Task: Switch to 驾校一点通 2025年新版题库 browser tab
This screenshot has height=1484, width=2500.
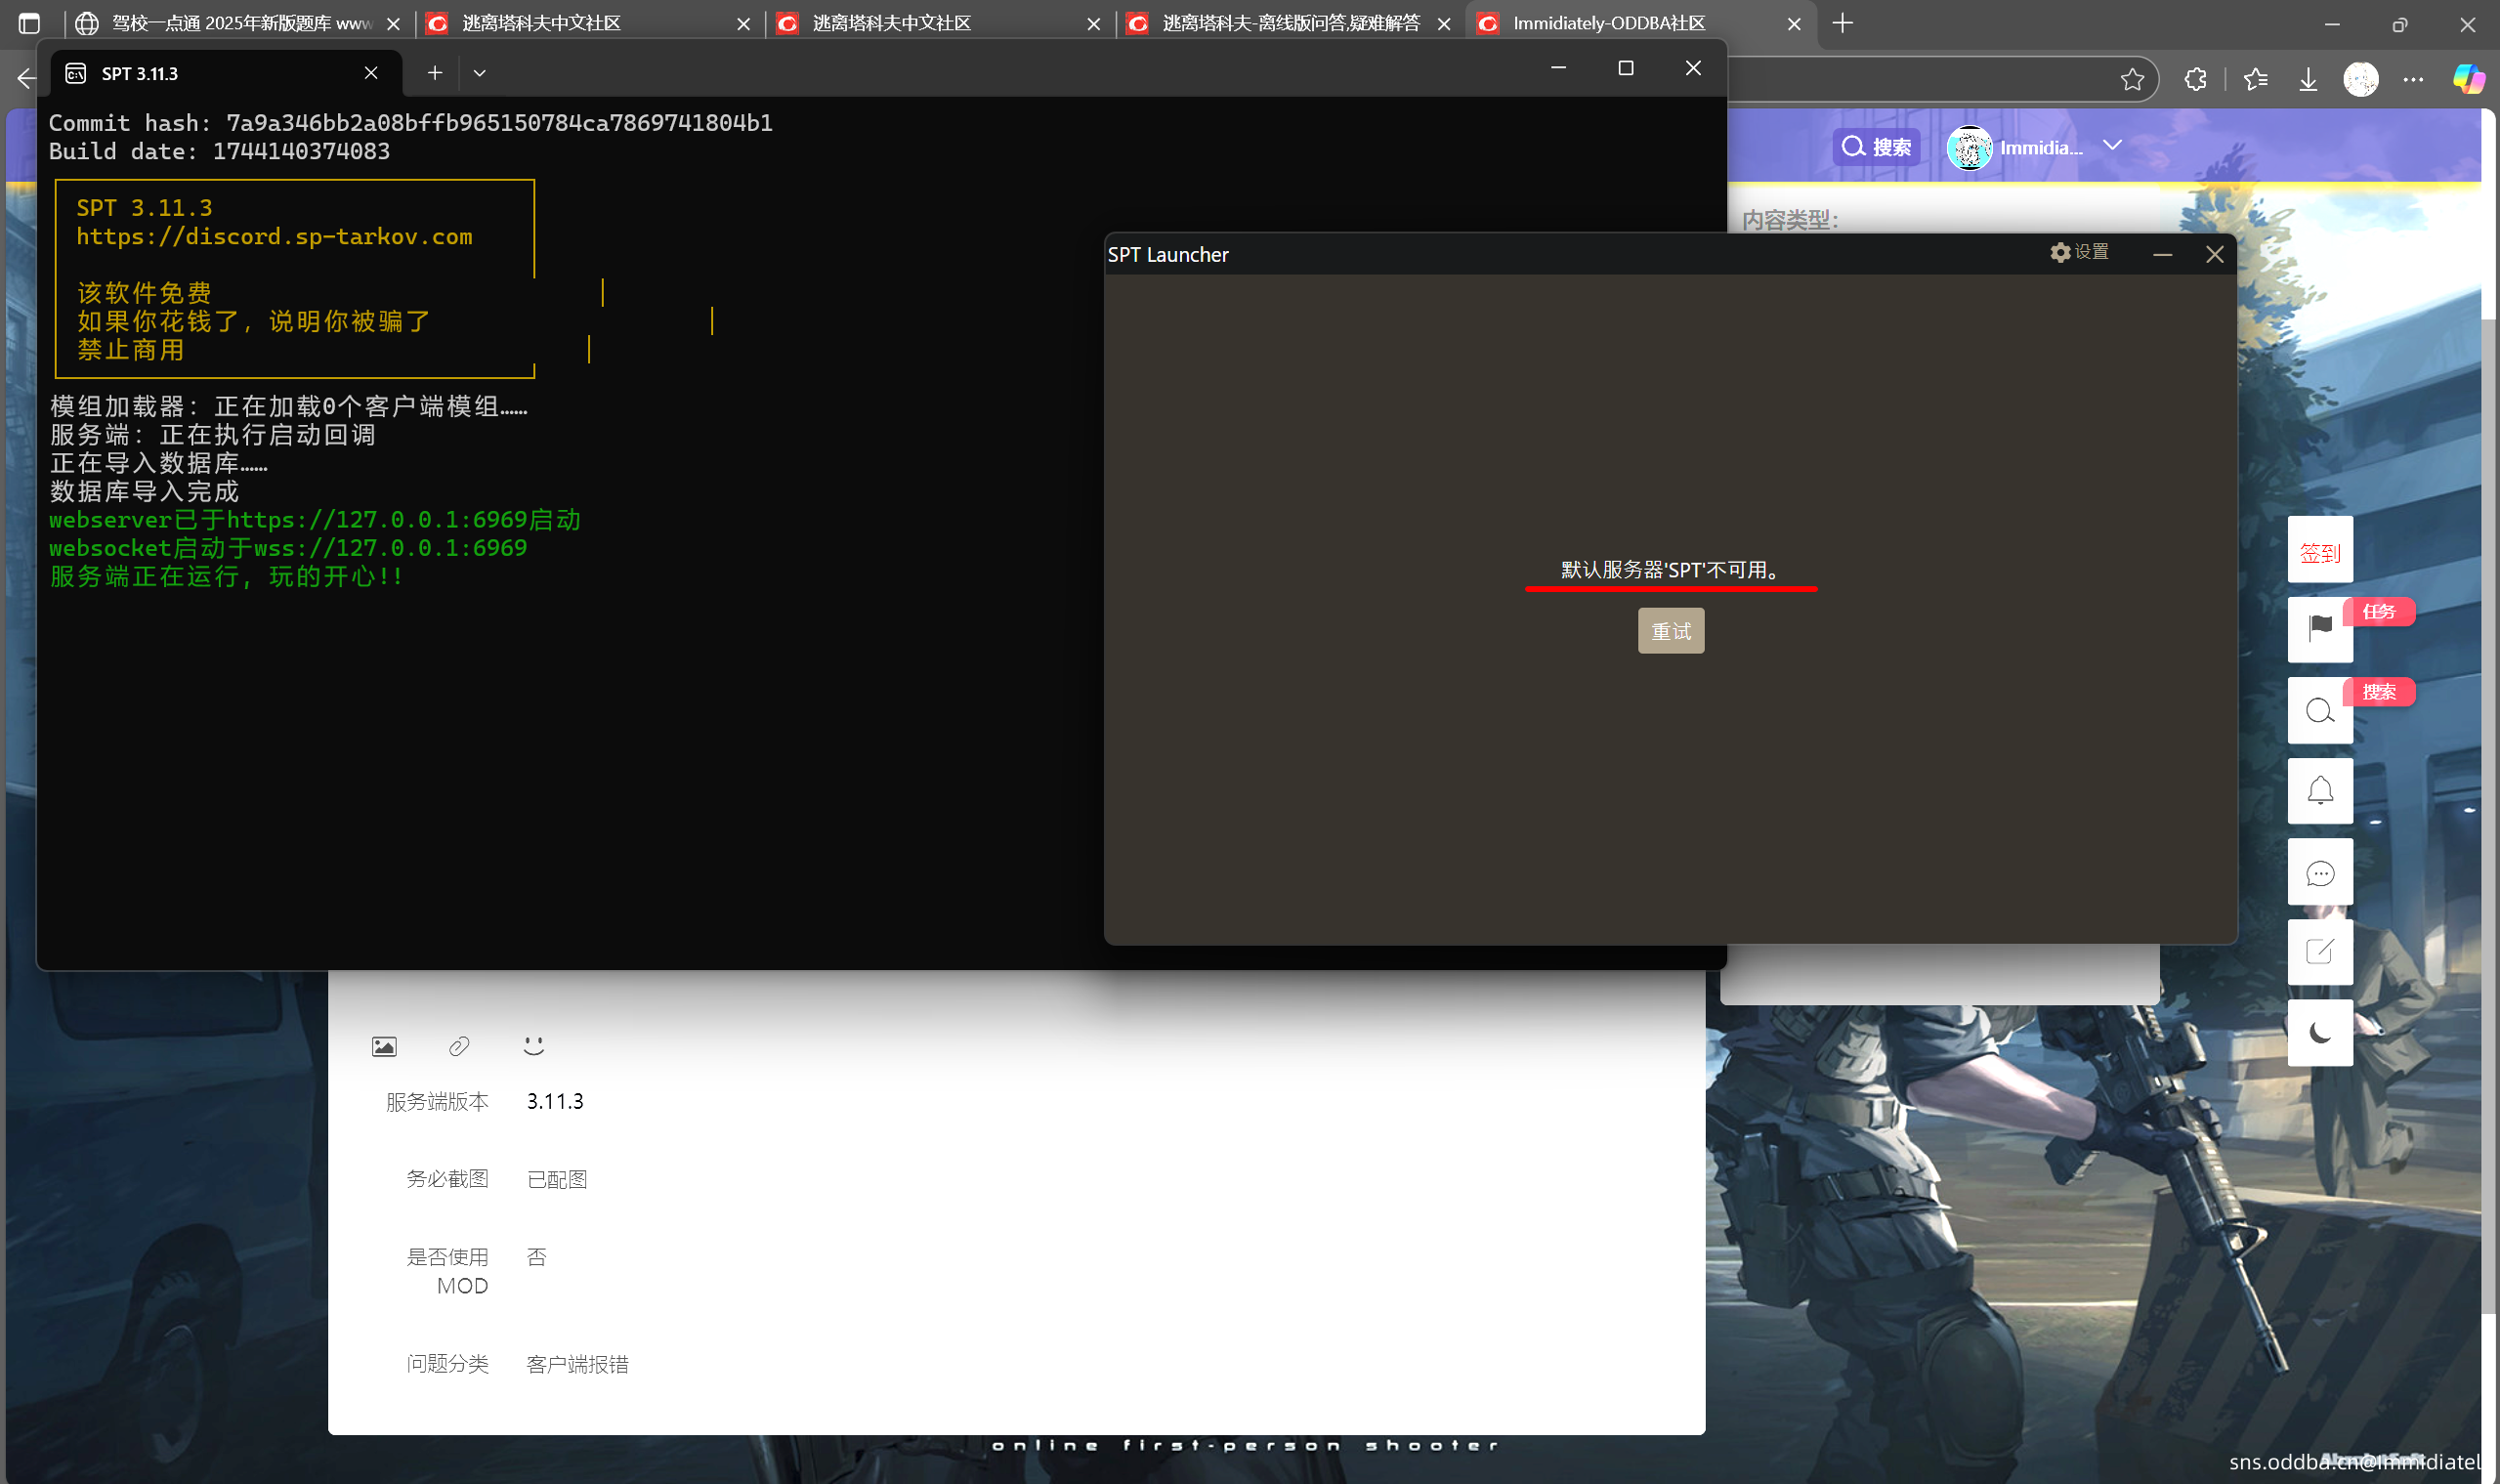Action: [x=238, y=23]
